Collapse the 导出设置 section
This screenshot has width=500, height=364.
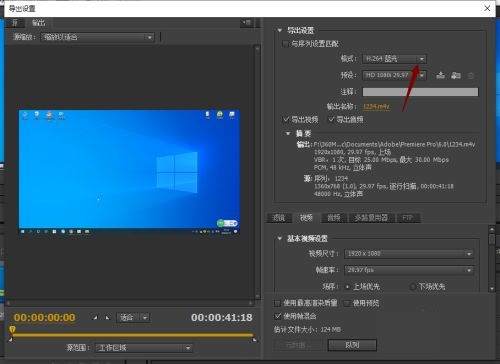point(280,30)
